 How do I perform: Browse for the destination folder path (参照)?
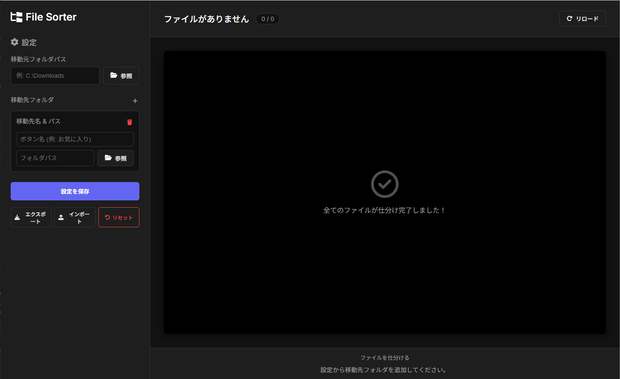115,158
